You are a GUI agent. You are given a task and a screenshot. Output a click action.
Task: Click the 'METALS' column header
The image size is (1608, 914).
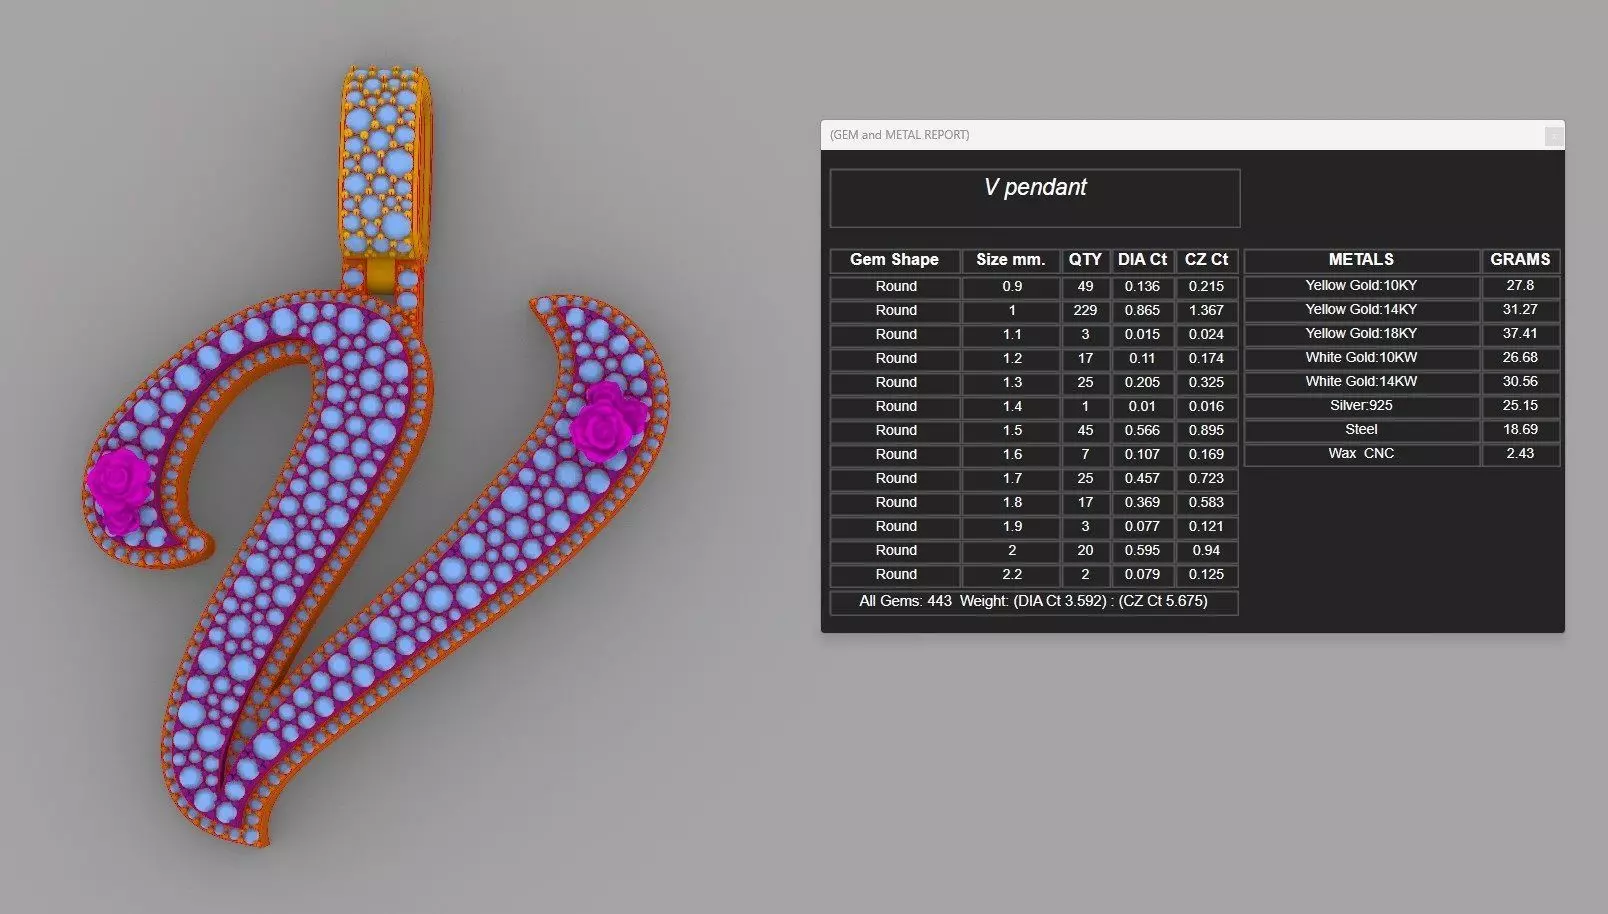(x=1362, y=260)
